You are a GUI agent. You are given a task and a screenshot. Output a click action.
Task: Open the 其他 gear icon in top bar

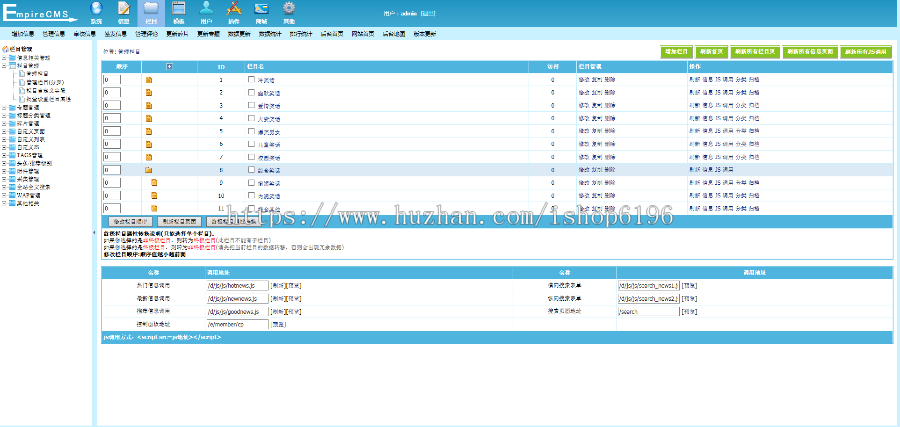point(289,9)
